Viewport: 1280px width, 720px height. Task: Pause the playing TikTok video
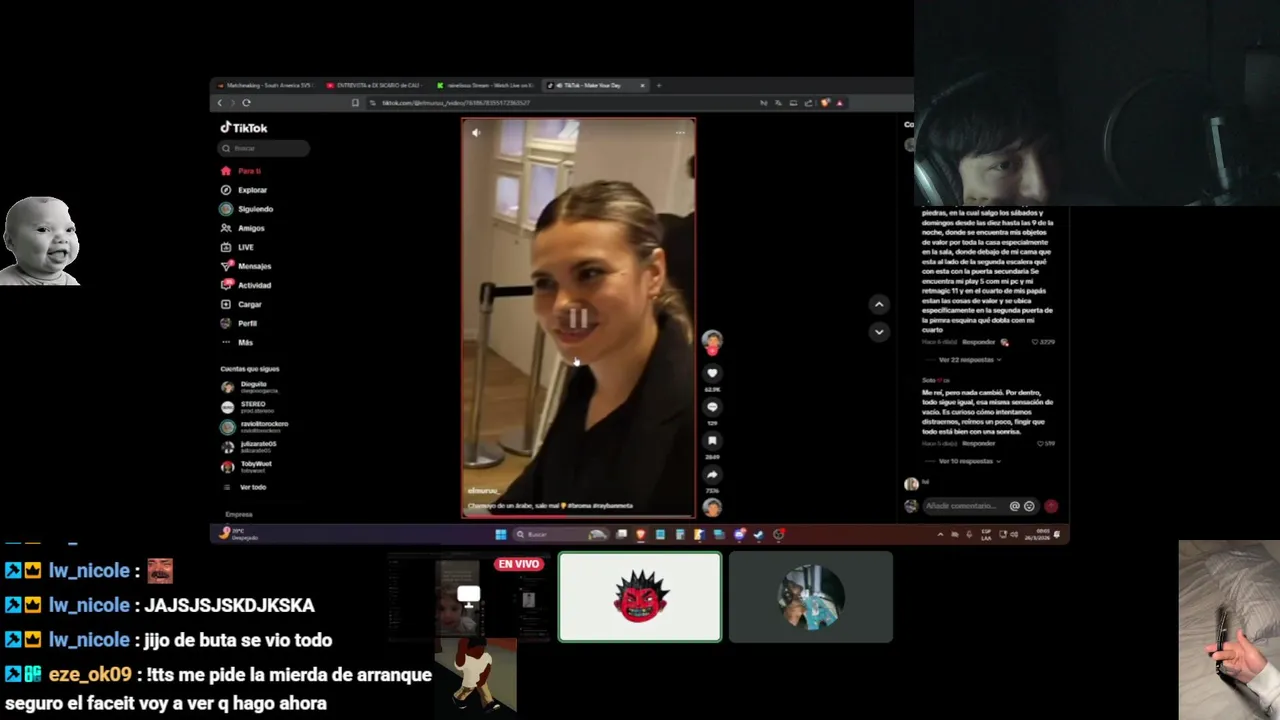pyautogui.click(x=578, y=318)
